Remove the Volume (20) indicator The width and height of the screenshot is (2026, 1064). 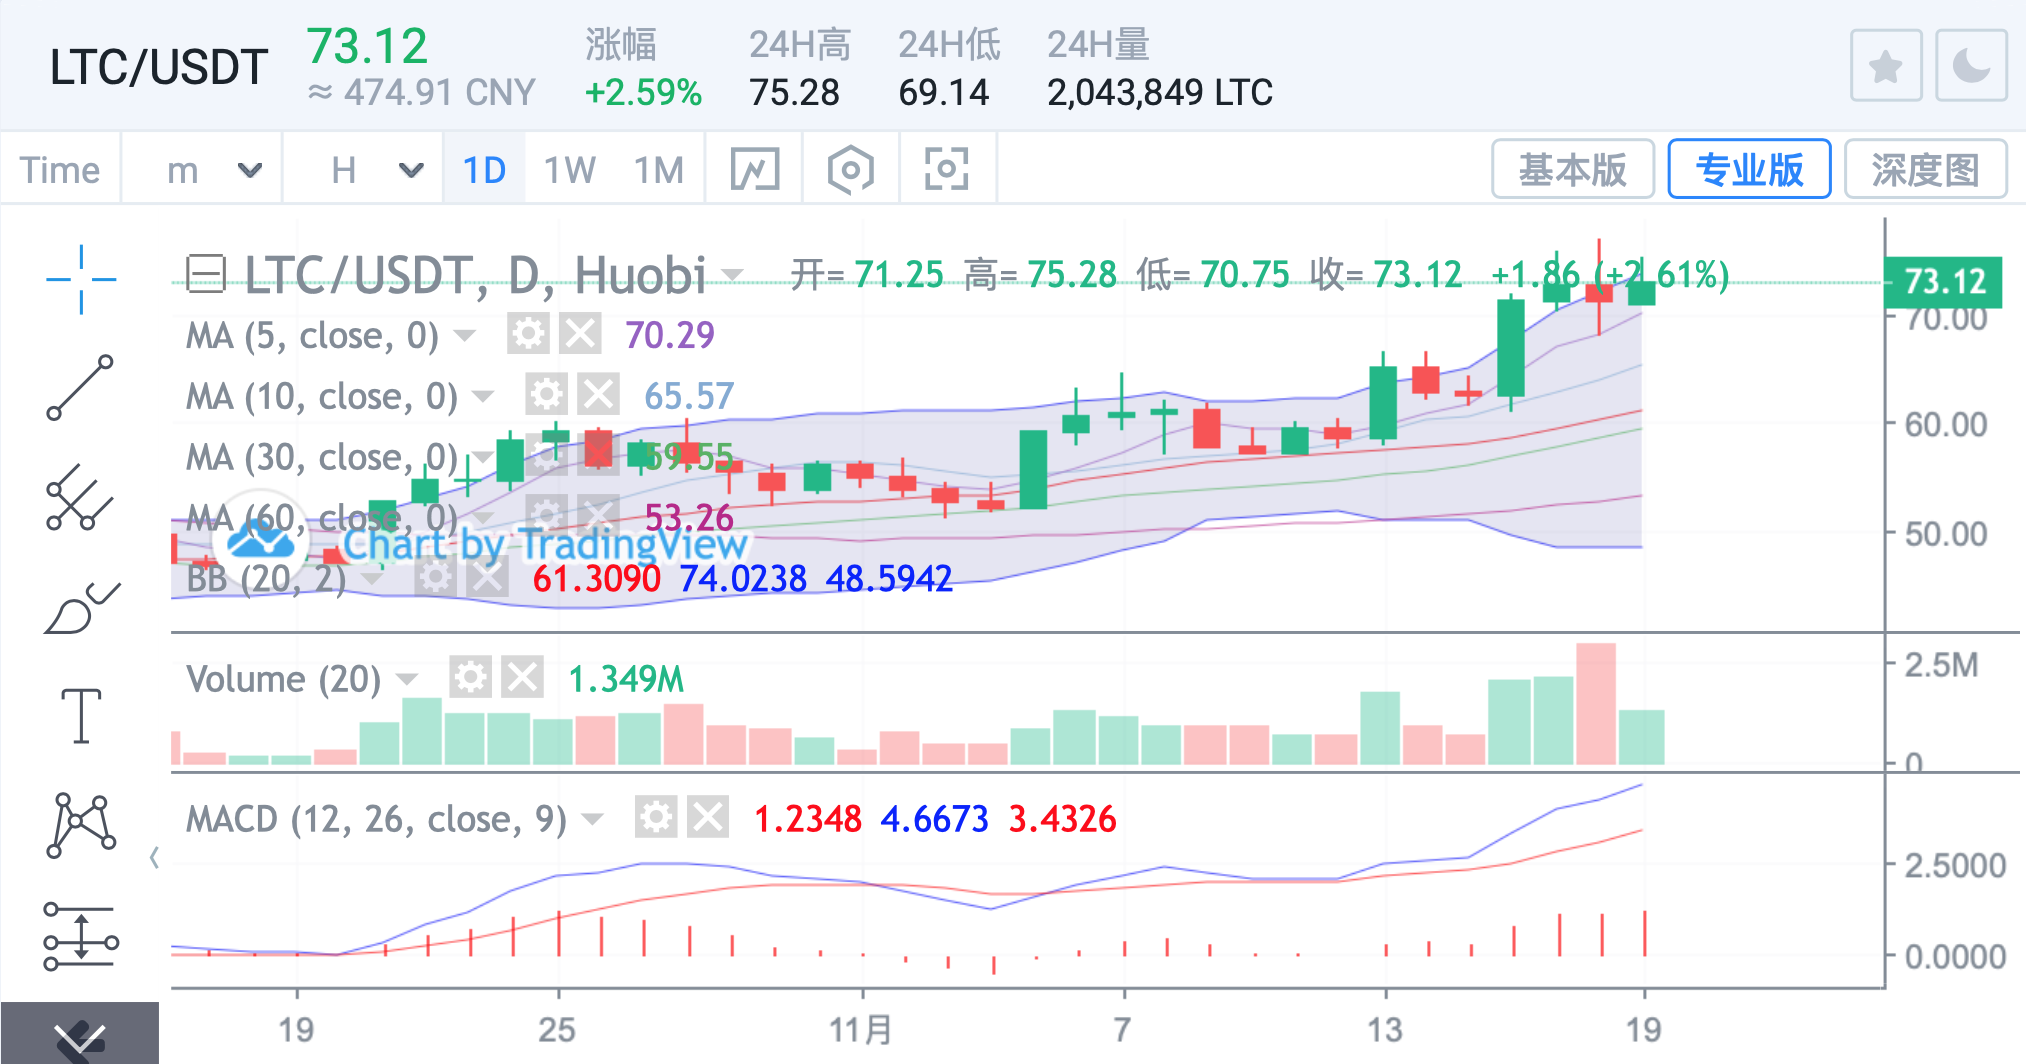[522, 678]
